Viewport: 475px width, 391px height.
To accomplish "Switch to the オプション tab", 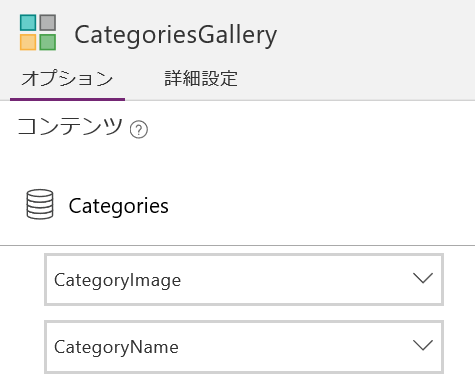I will pyautogui.click(x=67, y=79).
